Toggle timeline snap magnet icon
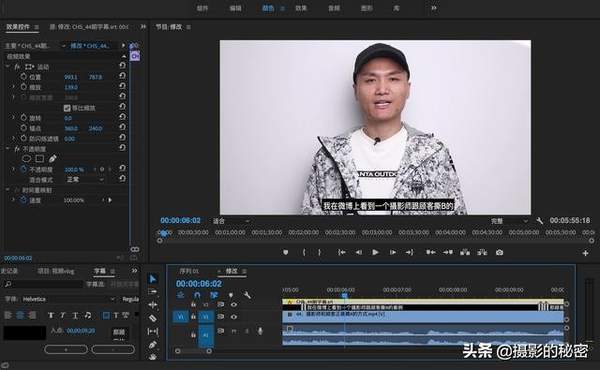This screenshot has width=600, height=370. point(197,295)
